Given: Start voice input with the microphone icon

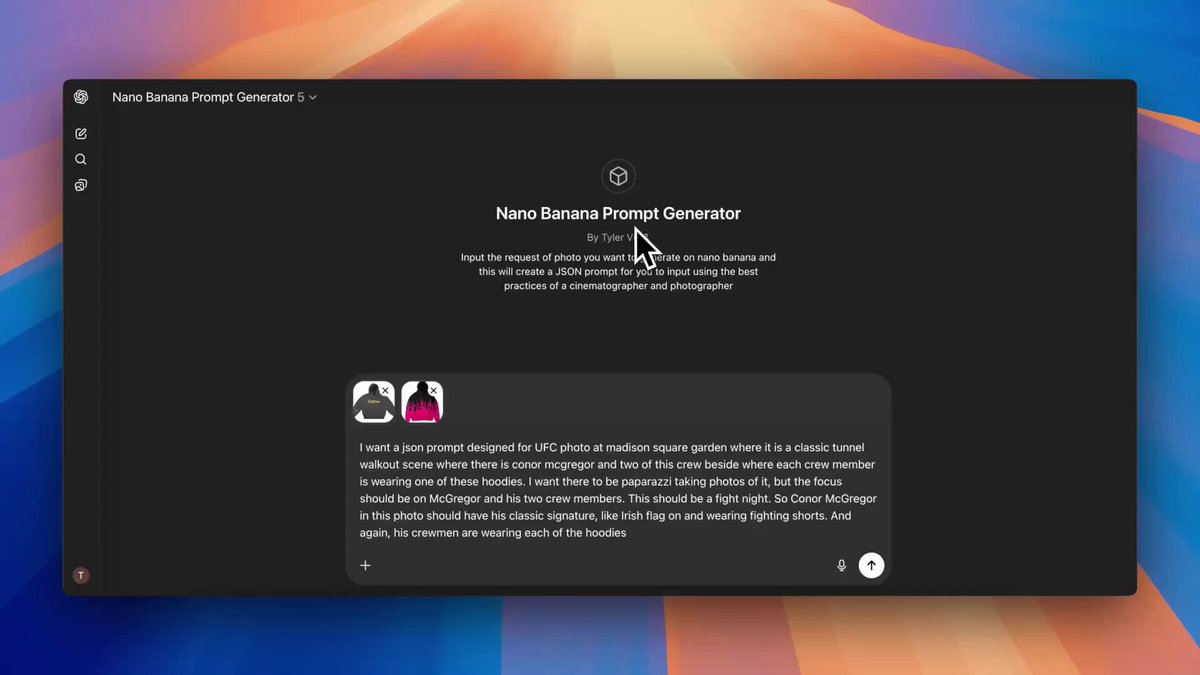Looking at the screenshot, I should [x=841, y=565].
